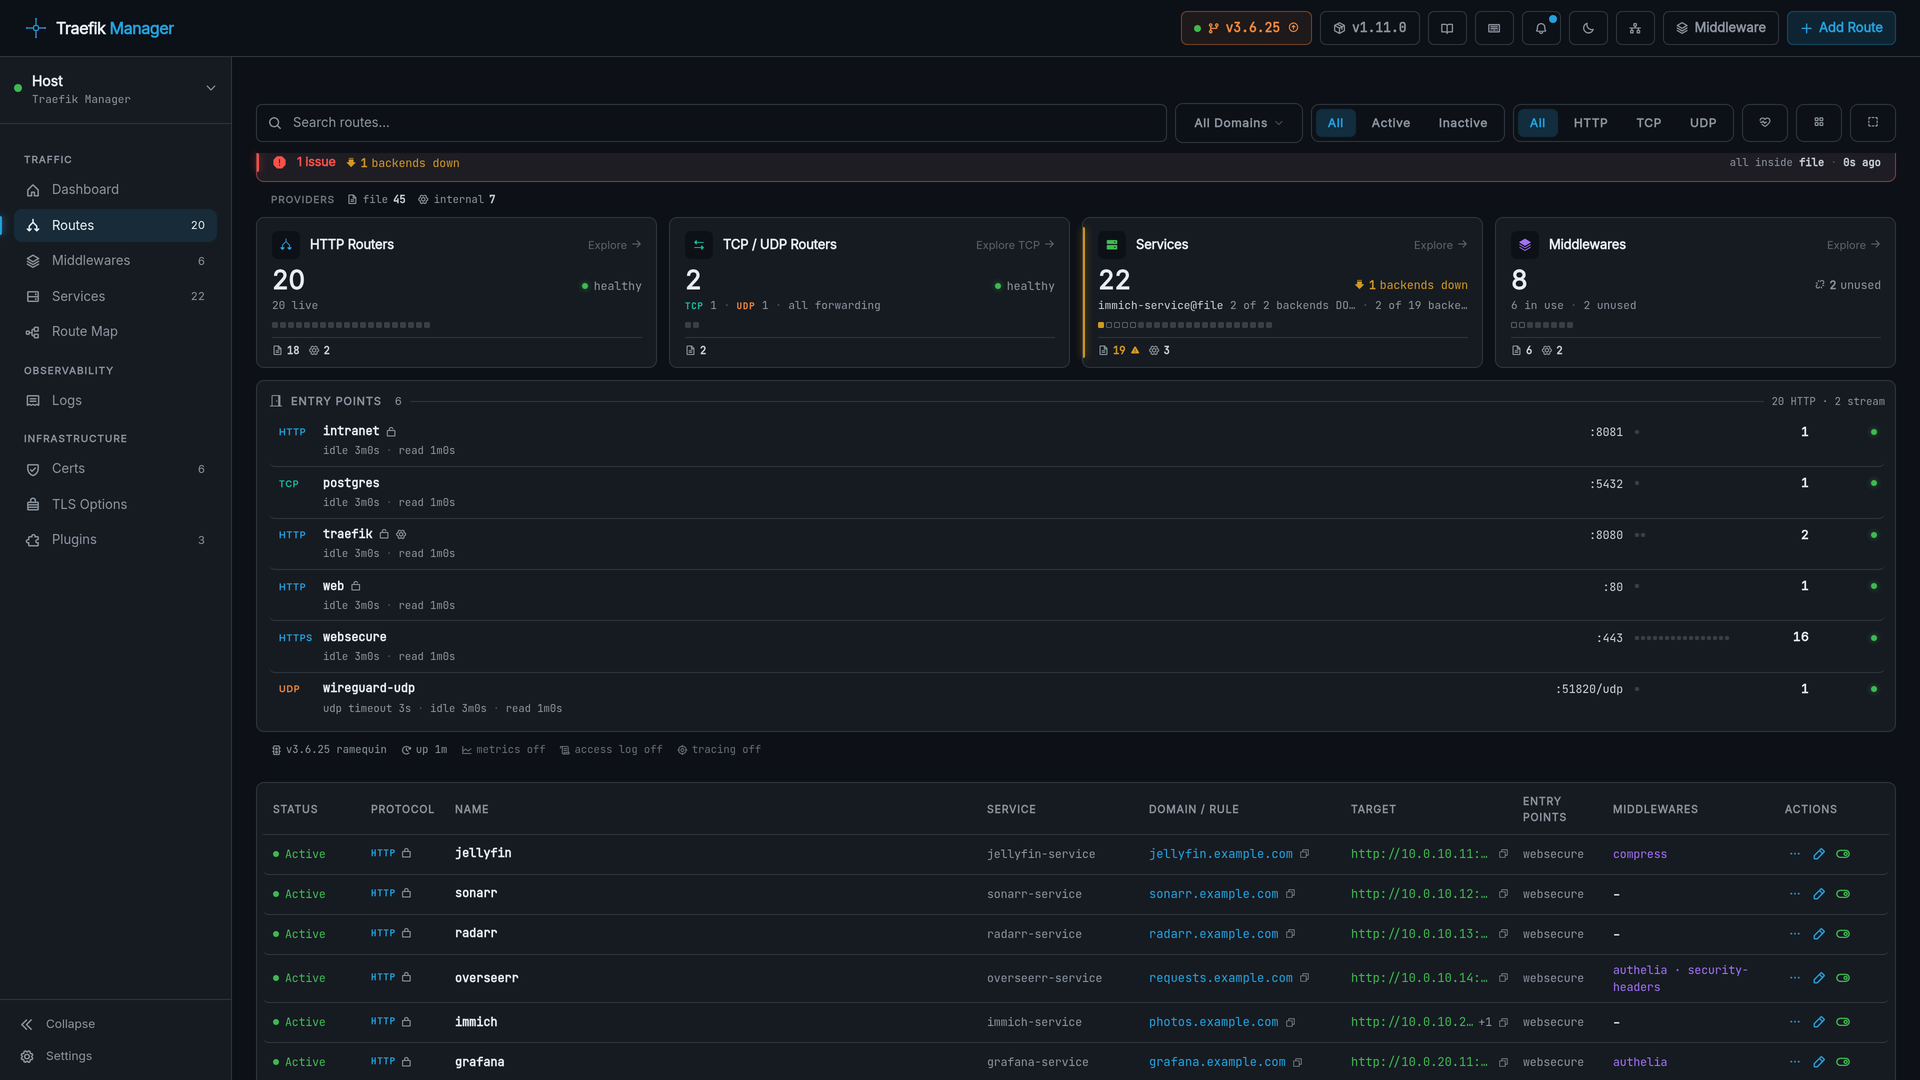This screenshot has height=1080, width=1920.
Task: Click the Services backend status bar
Action: pyautogui.click(x=1185, y=325)
